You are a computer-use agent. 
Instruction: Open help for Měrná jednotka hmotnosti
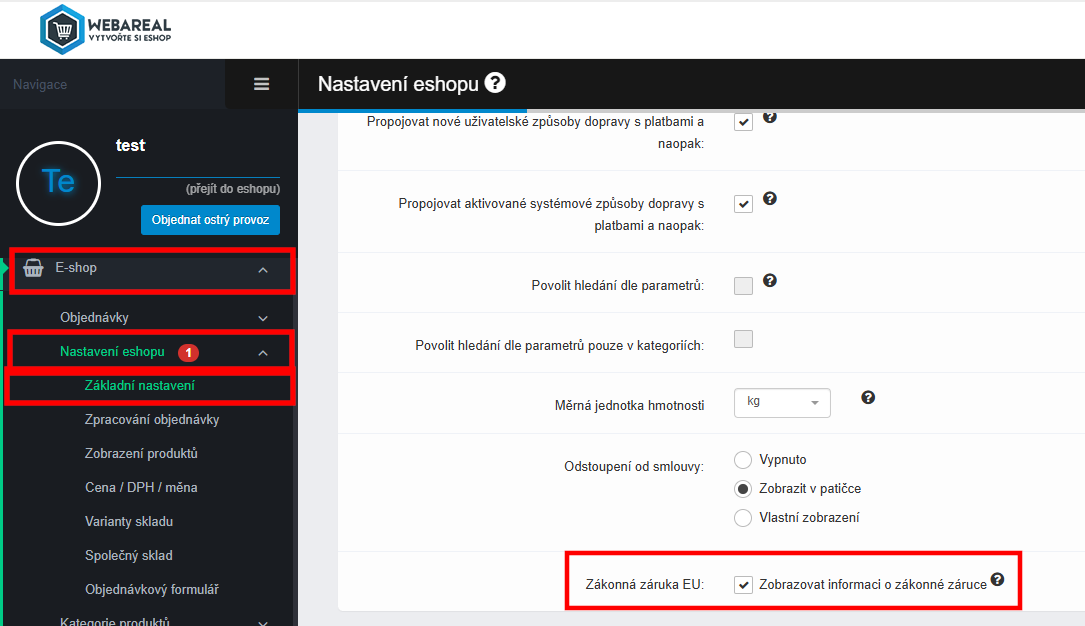pos(868,398)
